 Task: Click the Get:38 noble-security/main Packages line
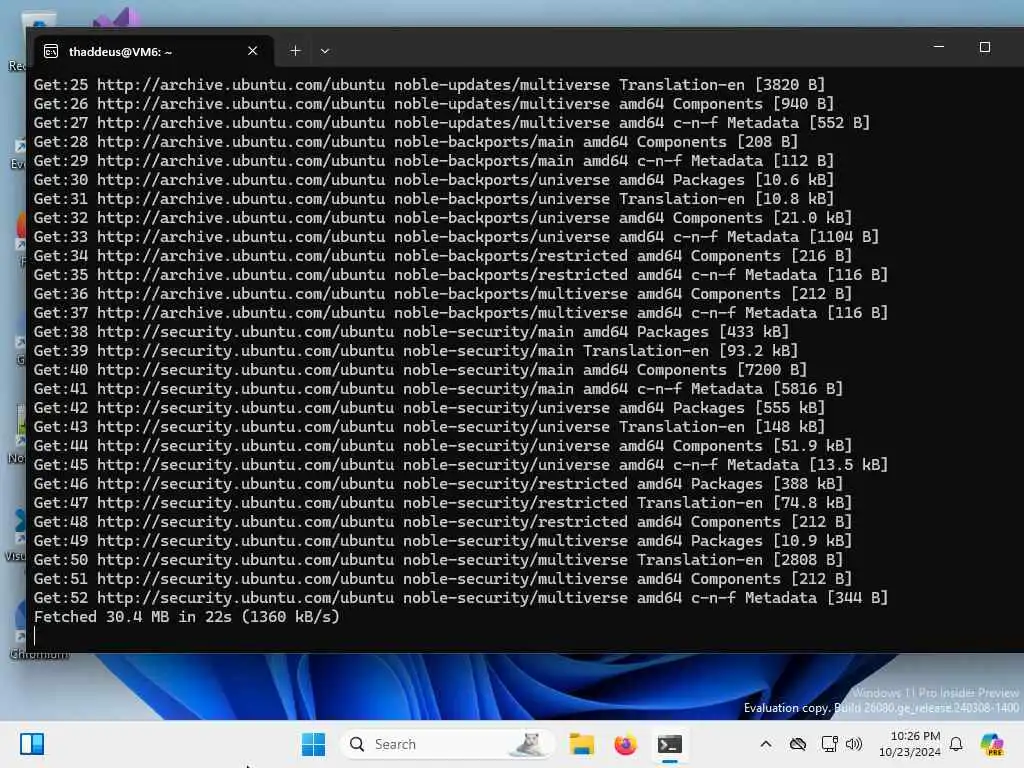click(411, 332)
